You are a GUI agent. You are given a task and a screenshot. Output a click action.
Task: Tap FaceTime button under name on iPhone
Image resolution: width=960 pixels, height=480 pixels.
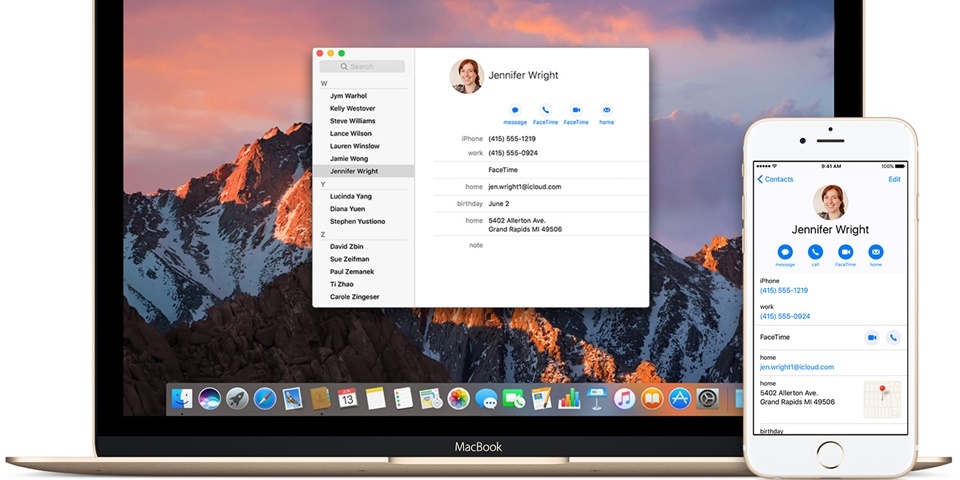click(x=846, y=252)
